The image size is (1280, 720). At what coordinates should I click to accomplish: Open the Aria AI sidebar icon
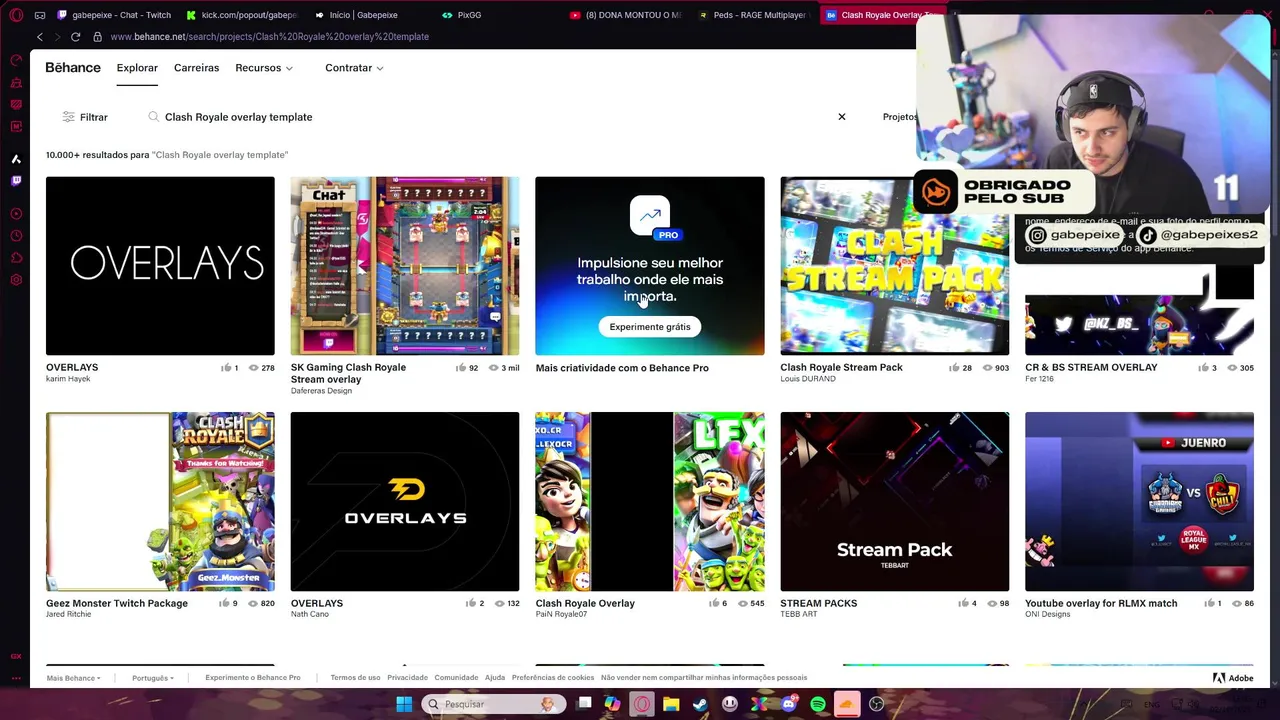16,159
